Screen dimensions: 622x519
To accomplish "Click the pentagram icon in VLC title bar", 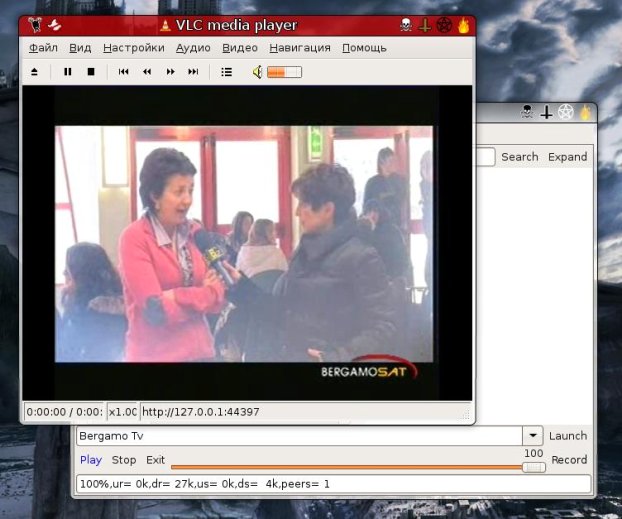I will pos(444,25).
